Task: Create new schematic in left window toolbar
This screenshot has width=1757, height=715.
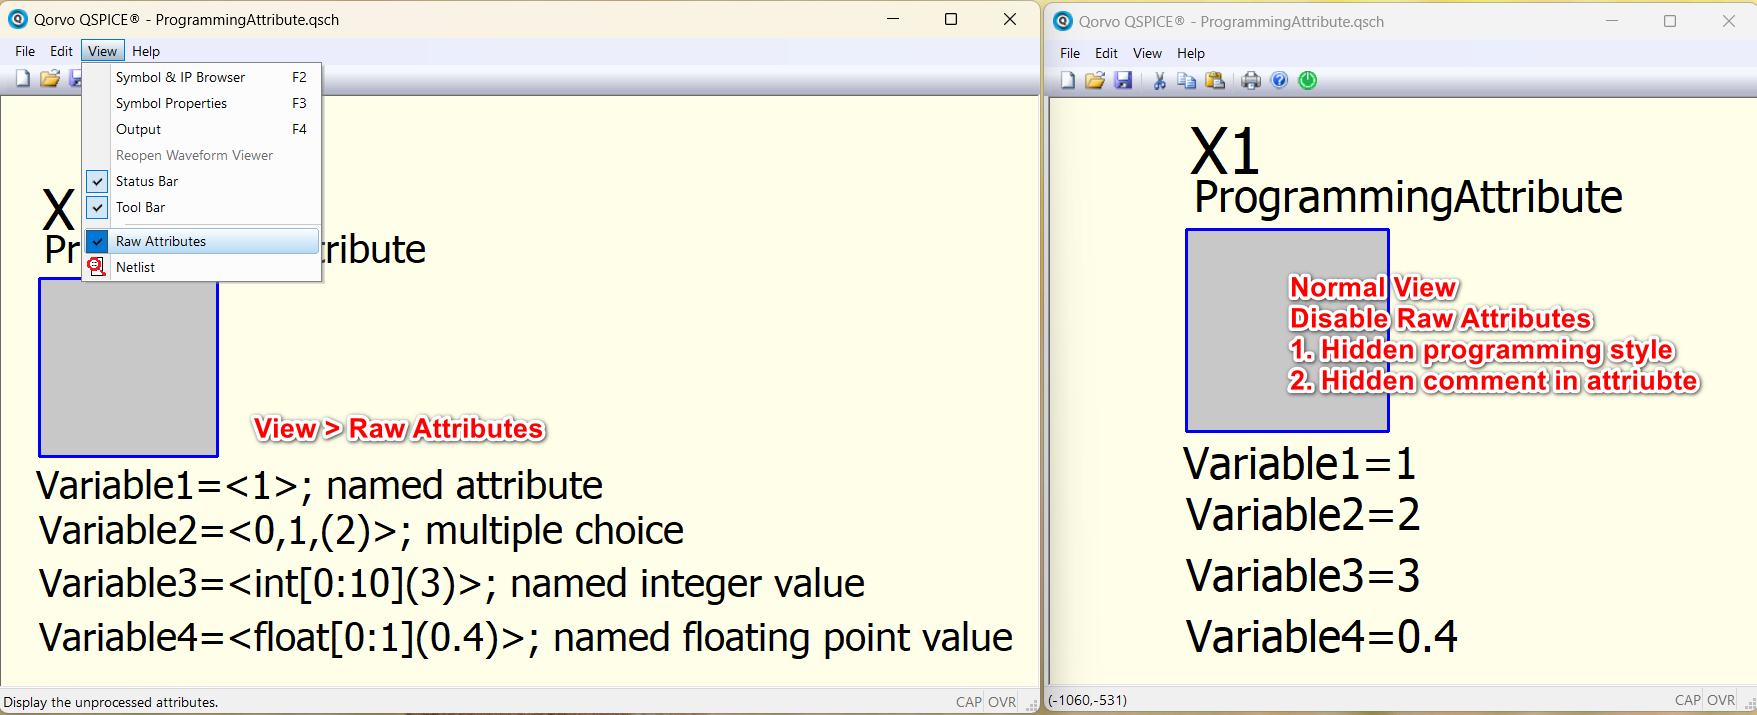Action: 22,79
